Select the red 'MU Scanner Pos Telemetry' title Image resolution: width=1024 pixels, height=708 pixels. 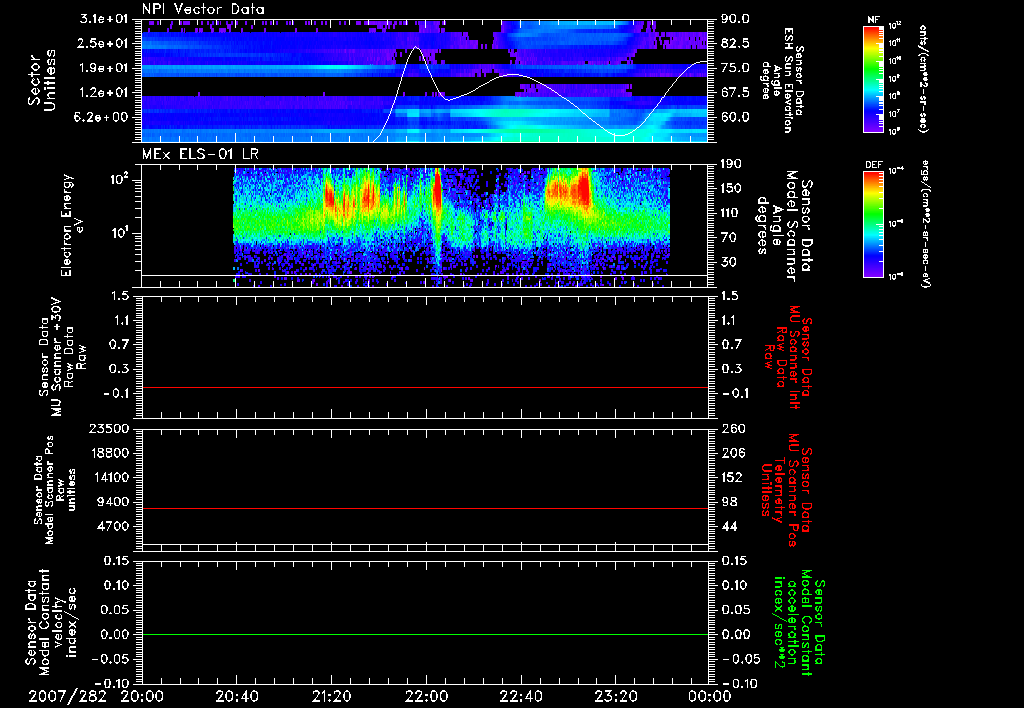(x=786, y=489)
